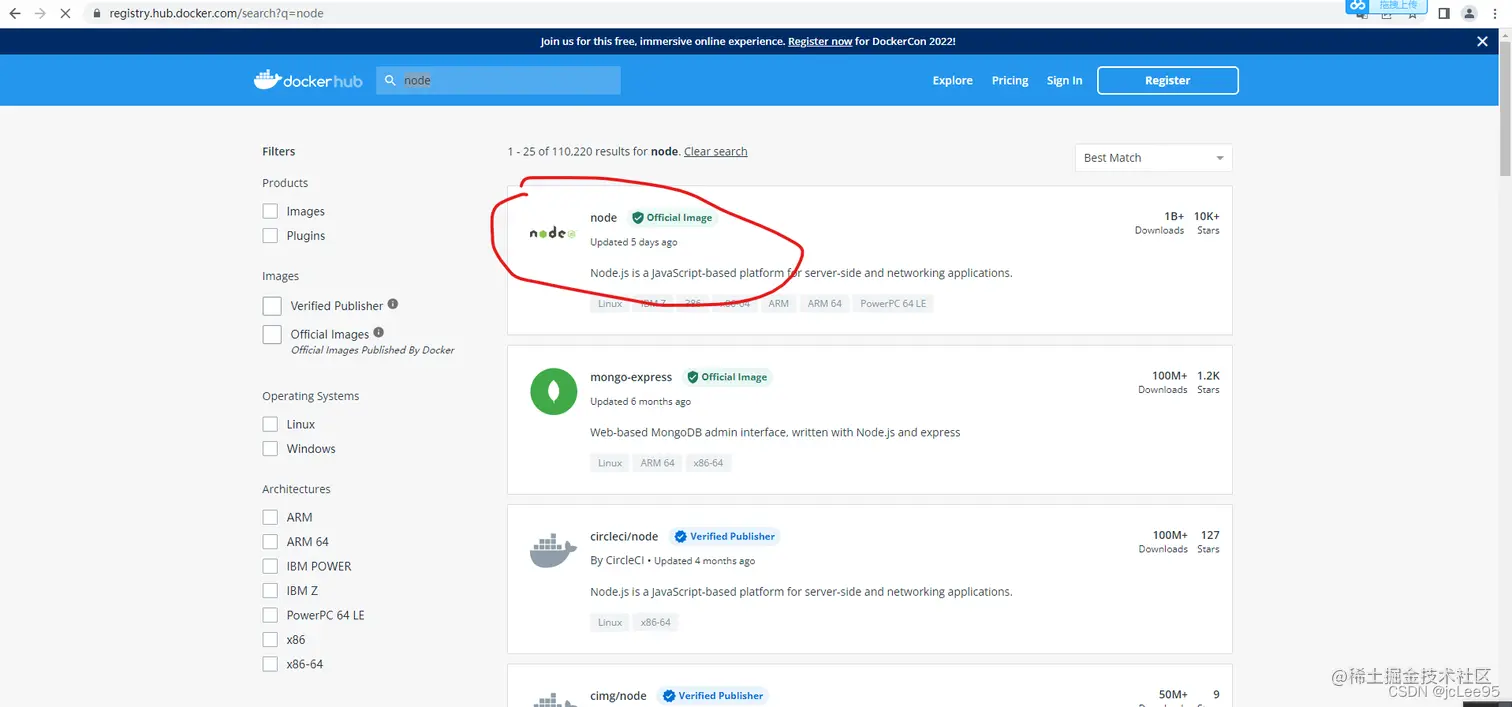Toggle the browser side panel icon
Image resolution: width=1512 pixels, height=707 pixels.
click(1443, 13)
